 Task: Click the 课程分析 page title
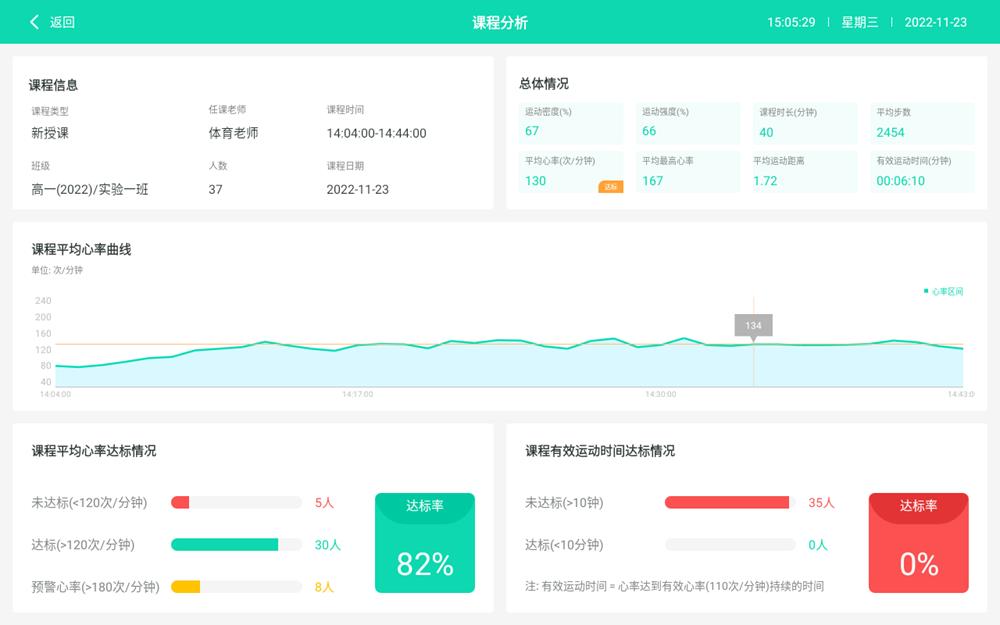500,22
